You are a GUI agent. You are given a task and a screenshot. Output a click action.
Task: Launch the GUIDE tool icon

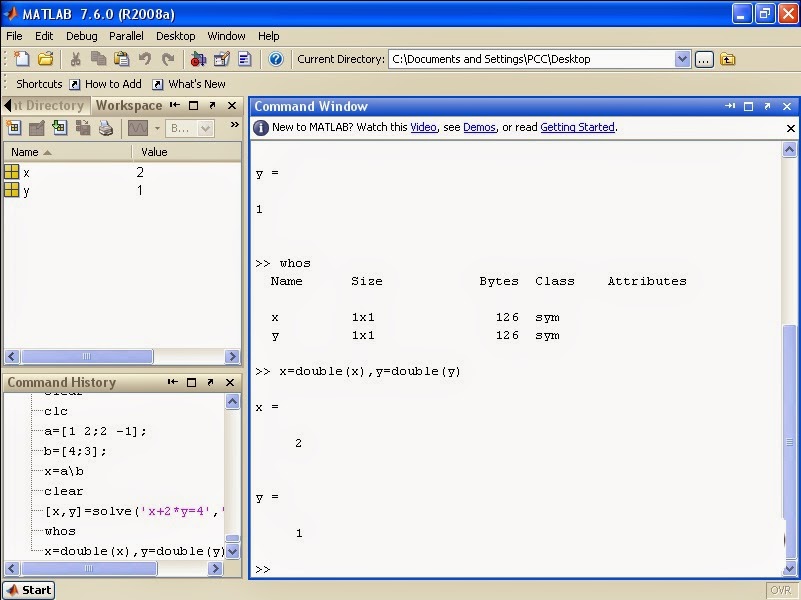point(222,59)
